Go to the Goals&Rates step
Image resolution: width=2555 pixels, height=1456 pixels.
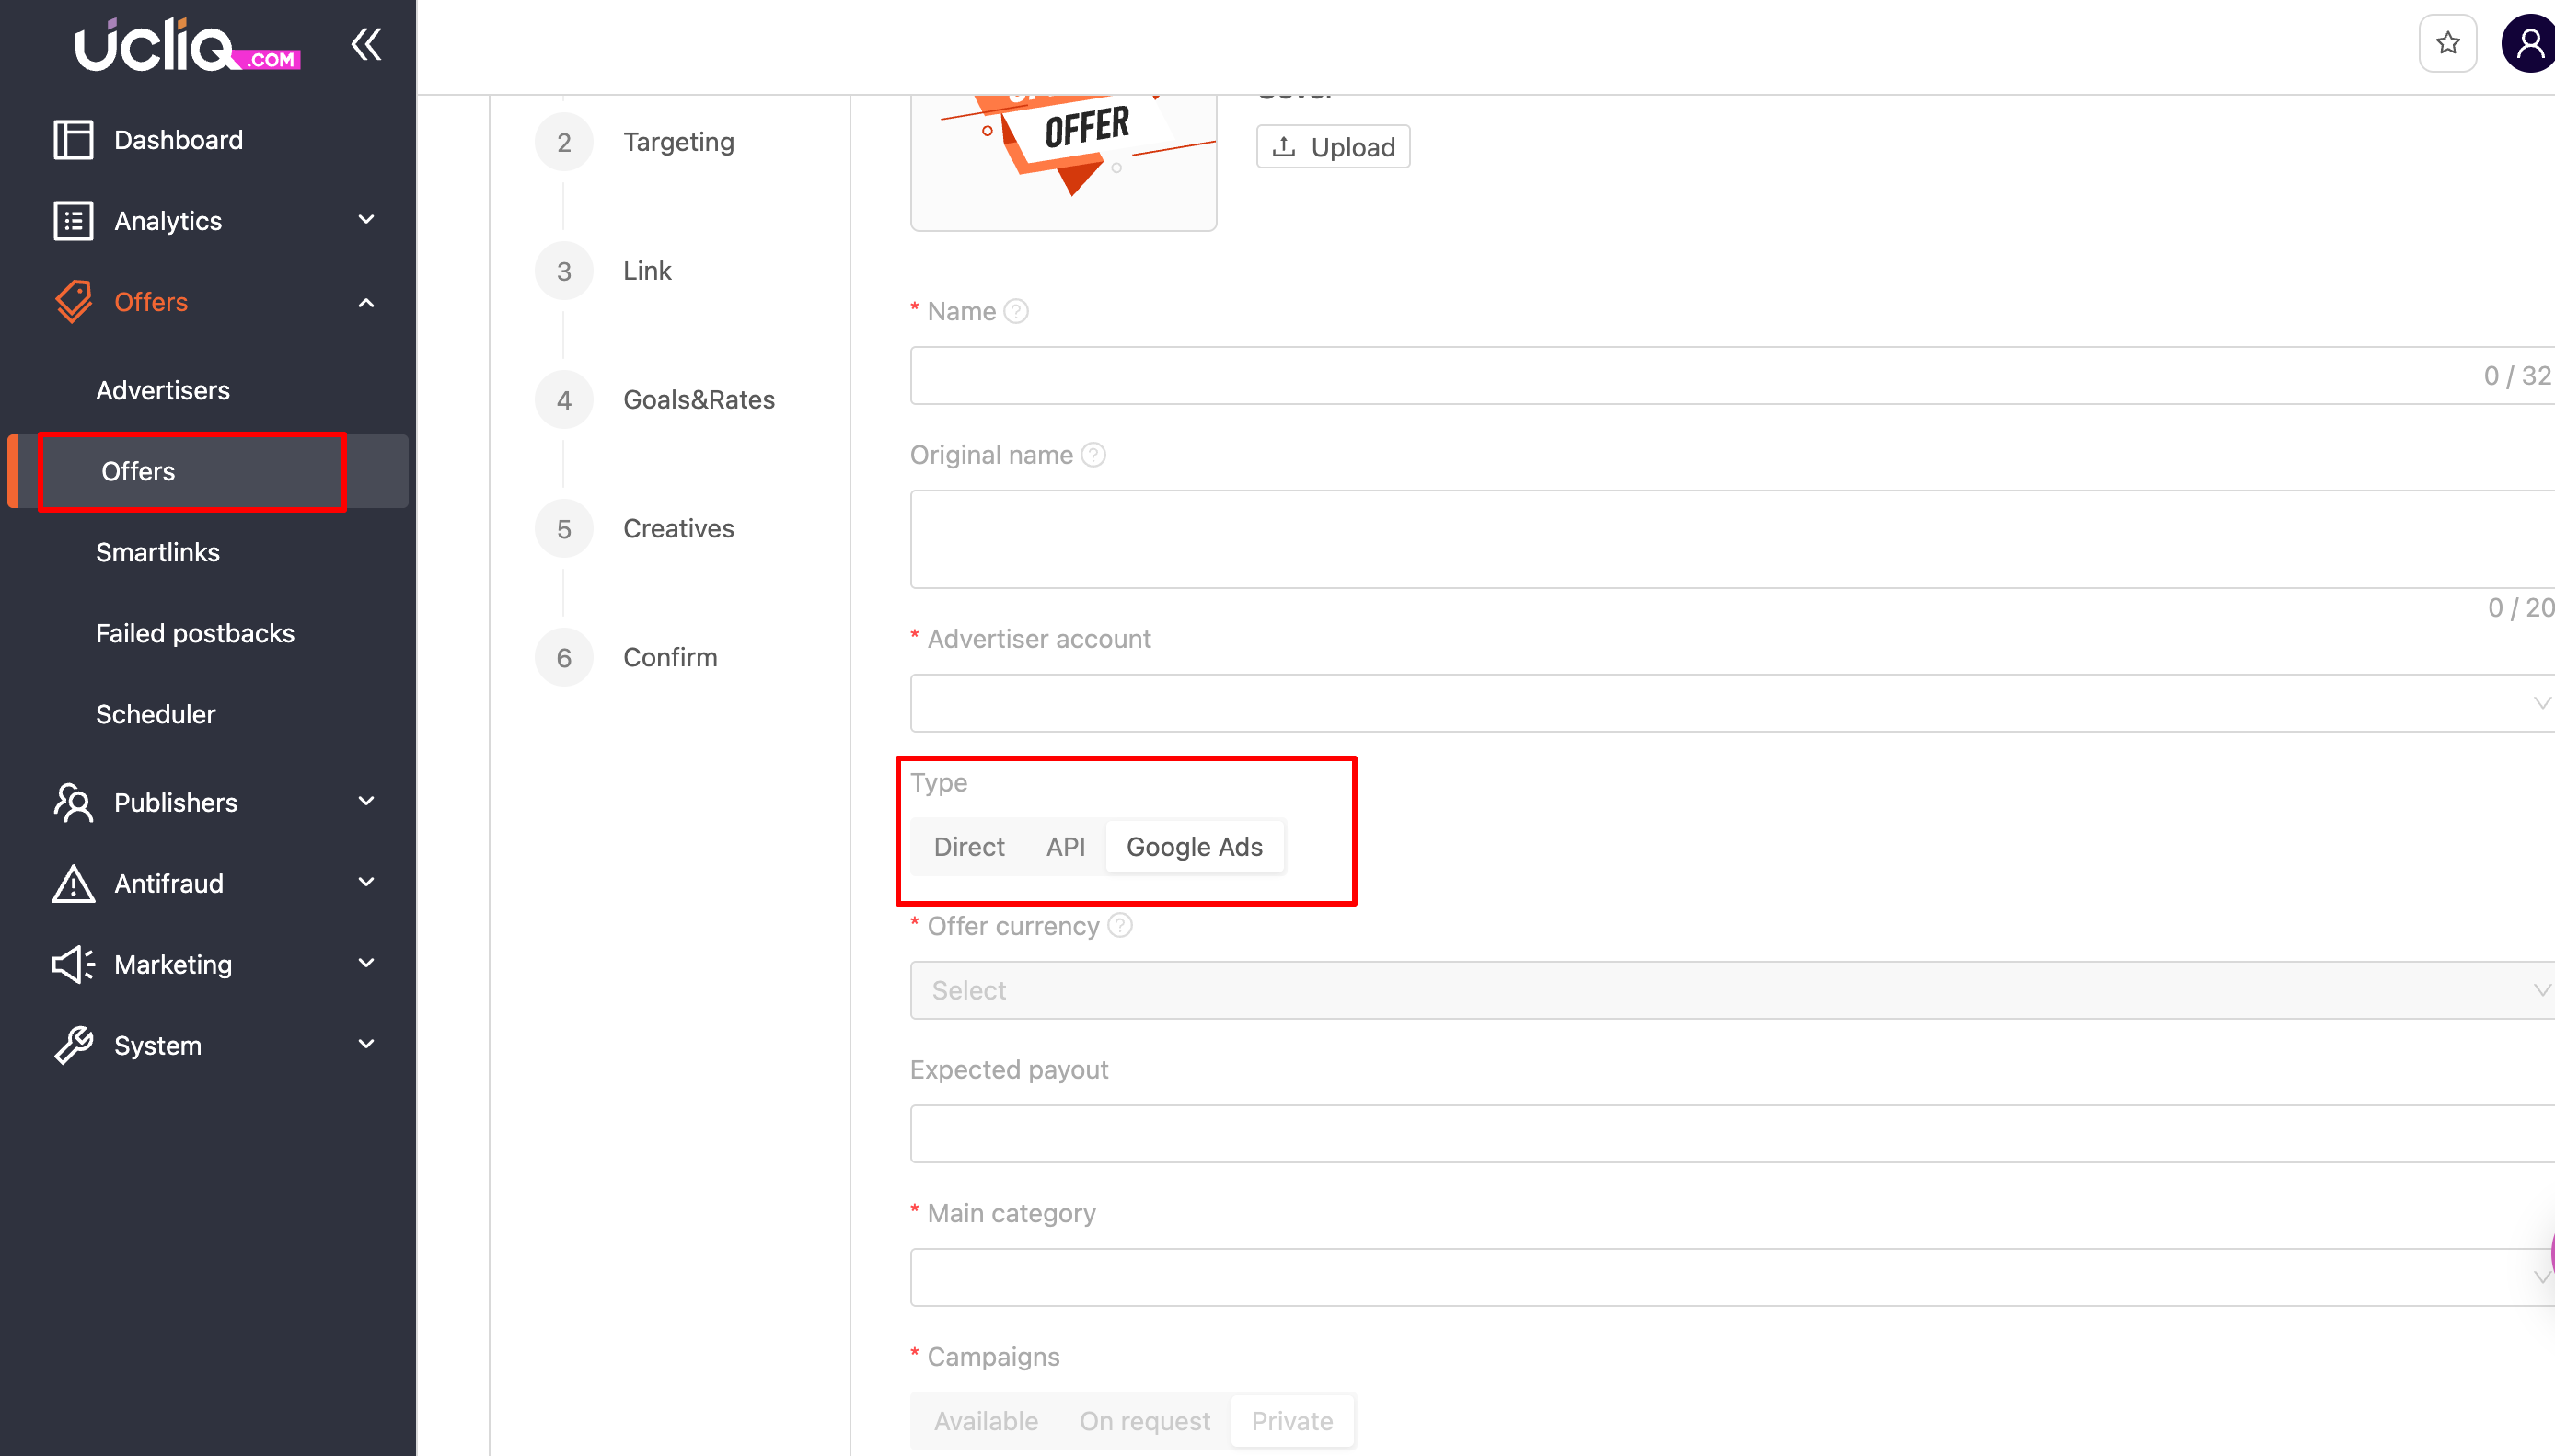[x=698, y=400]
